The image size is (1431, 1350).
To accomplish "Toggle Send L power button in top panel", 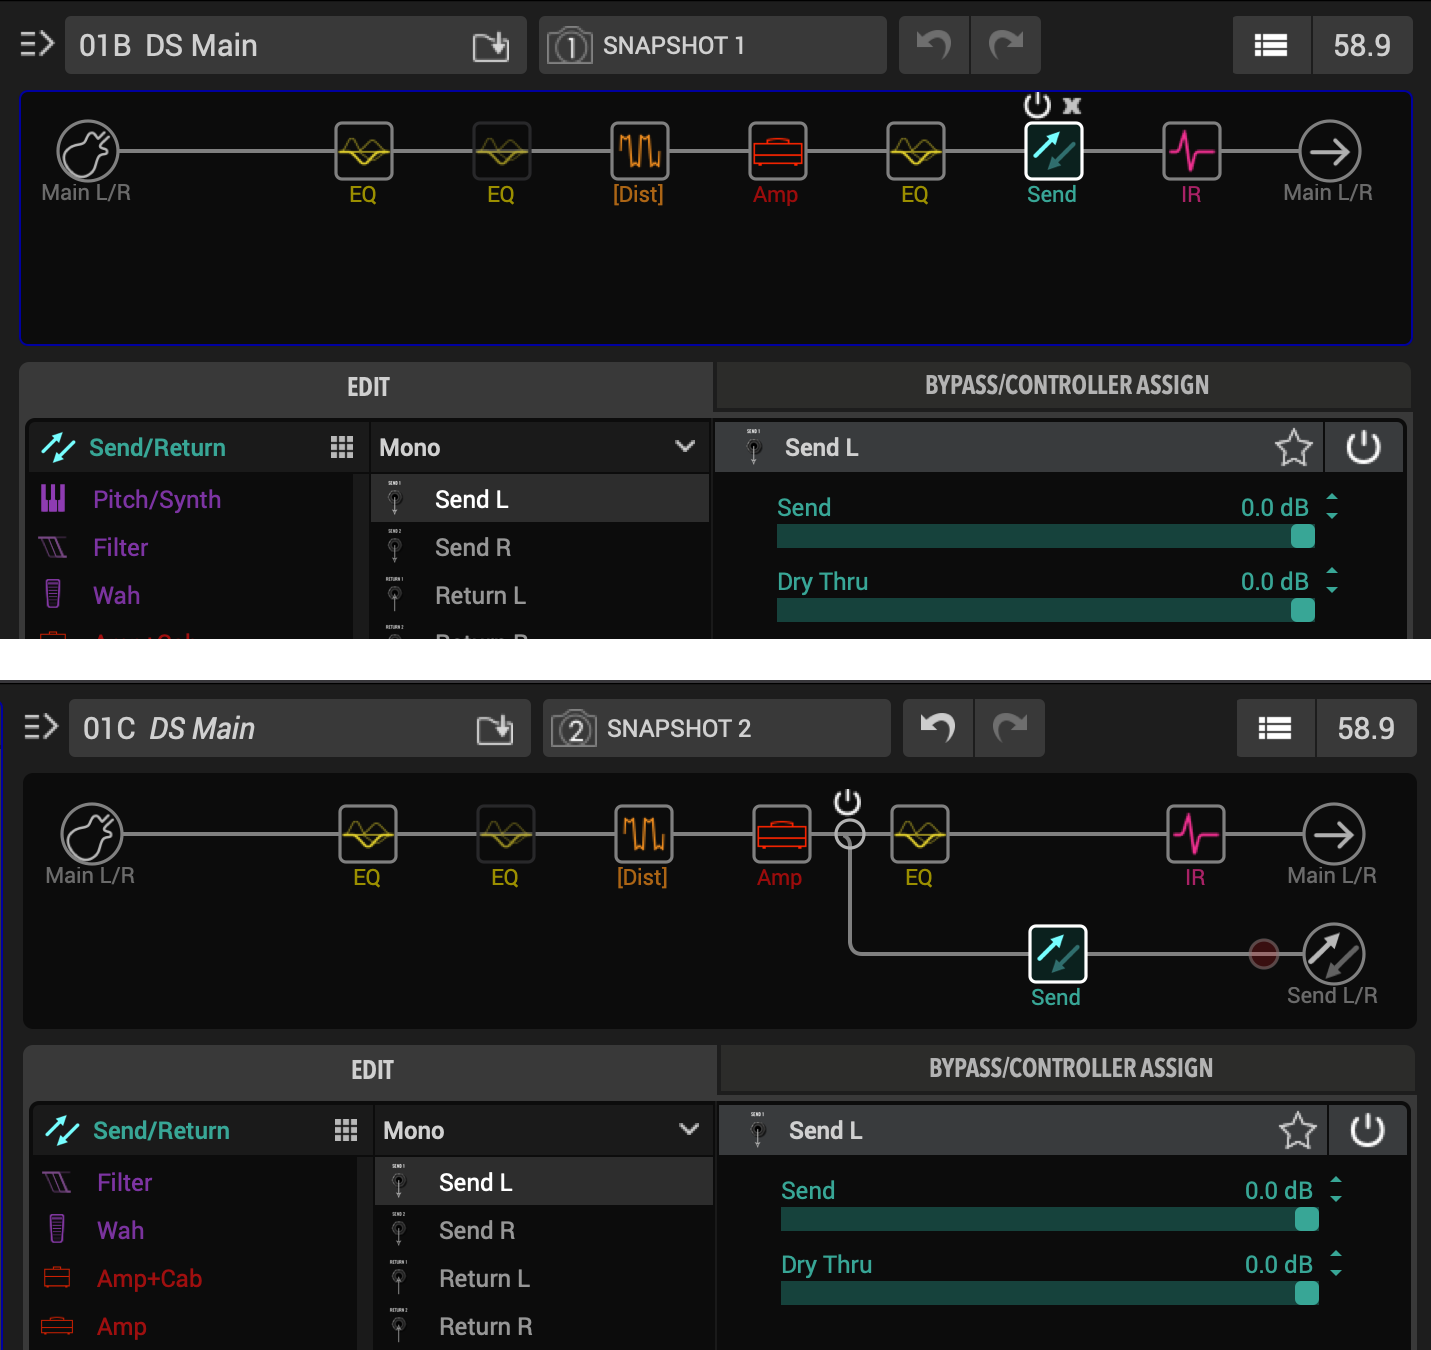I will click(1363, 447).
